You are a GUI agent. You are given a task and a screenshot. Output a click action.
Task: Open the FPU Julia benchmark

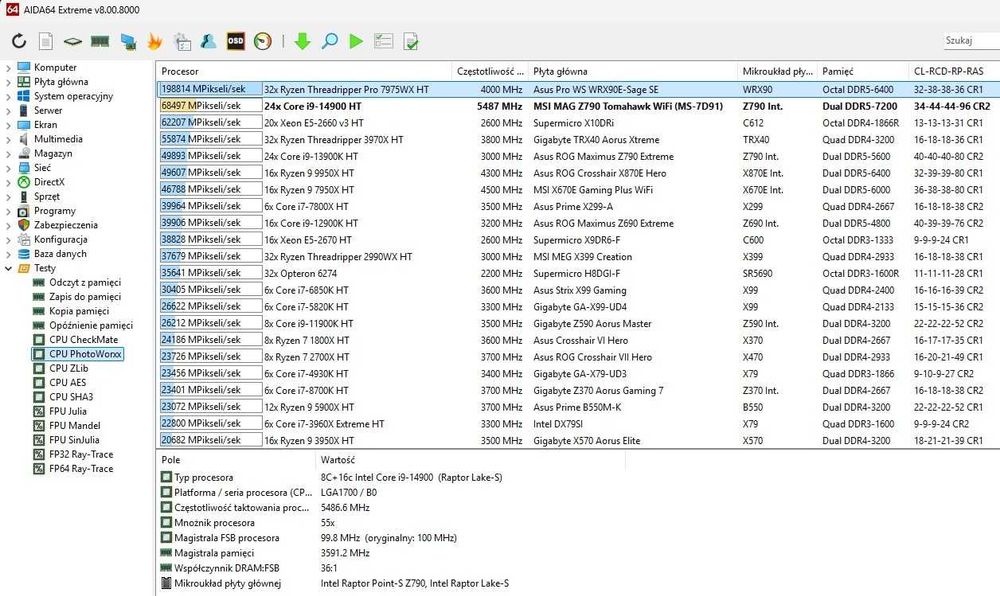tap(68, 411)
